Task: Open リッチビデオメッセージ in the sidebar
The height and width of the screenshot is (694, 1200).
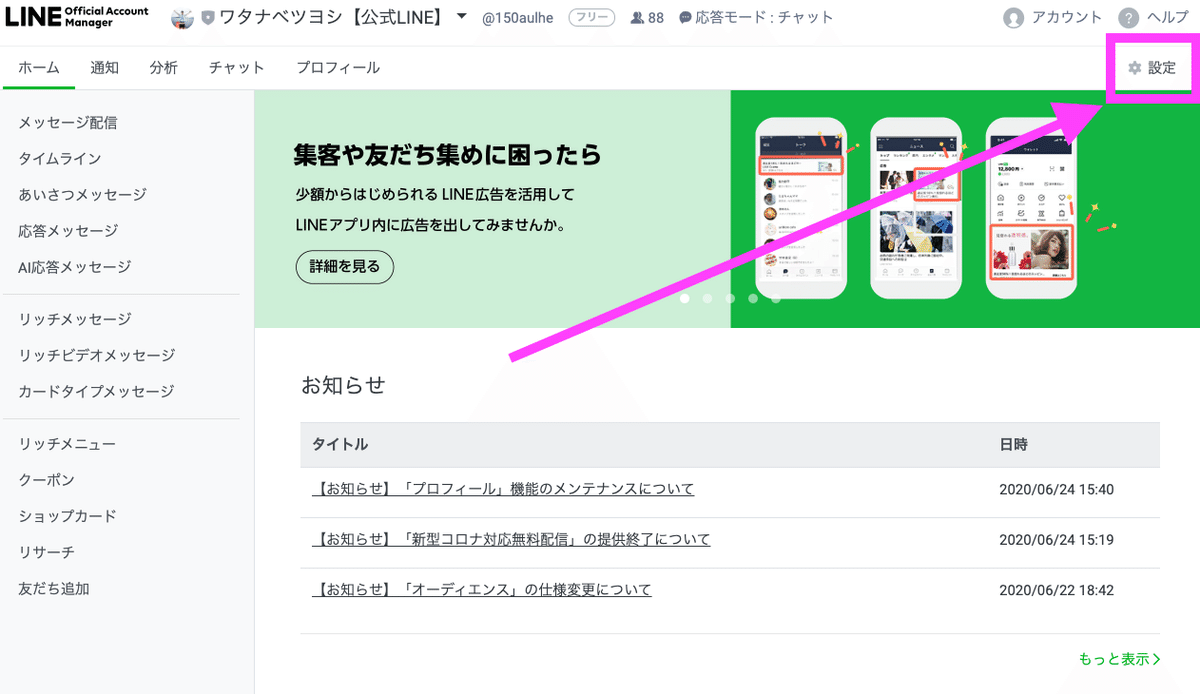Action: pyautogui.click(x=97, y=356)
